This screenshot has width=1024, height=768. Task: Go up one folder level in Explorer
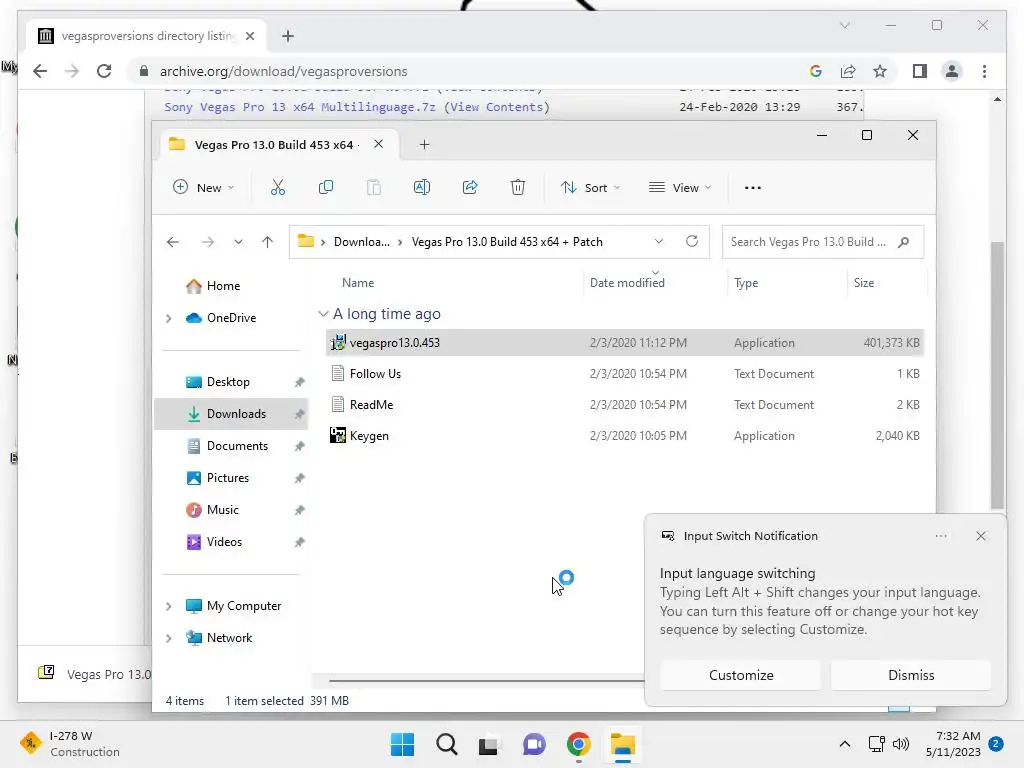267,242
